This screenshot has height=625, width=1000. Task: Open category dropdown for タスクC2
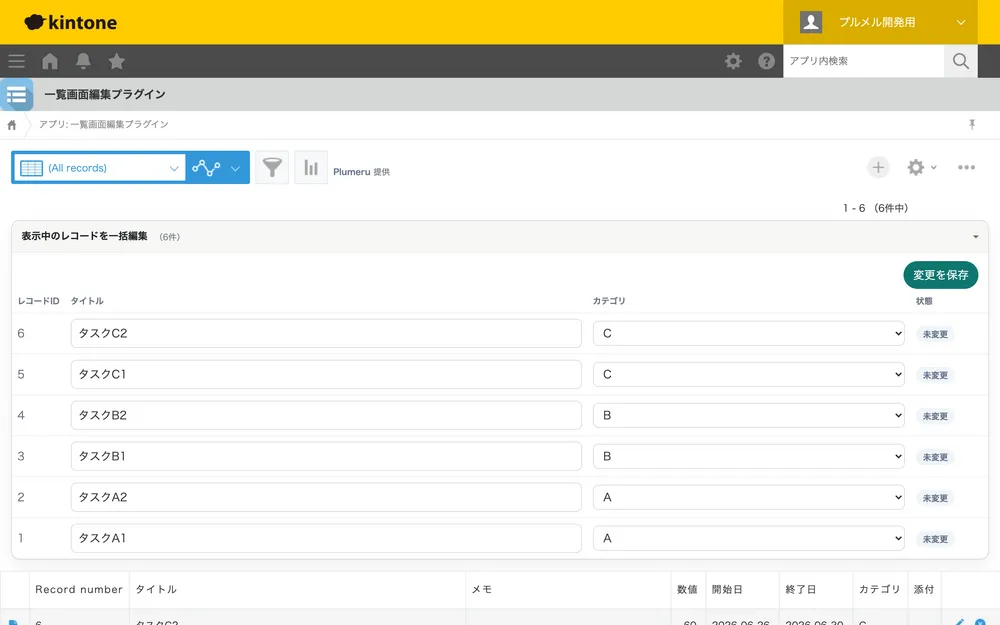pos(749,334)
